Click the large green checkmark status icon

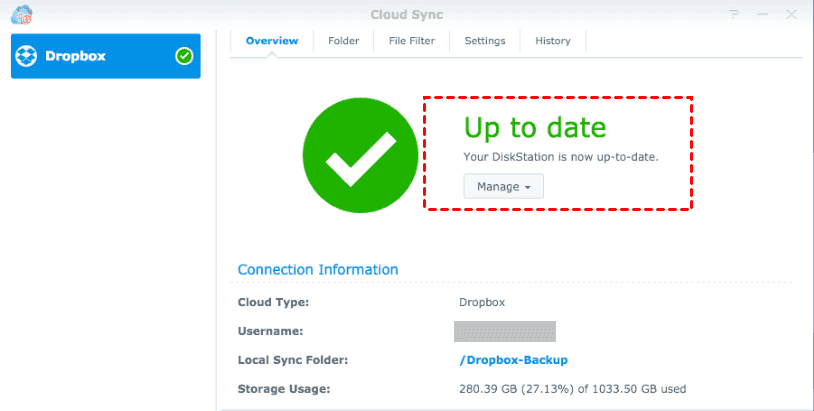pos(360,155)
